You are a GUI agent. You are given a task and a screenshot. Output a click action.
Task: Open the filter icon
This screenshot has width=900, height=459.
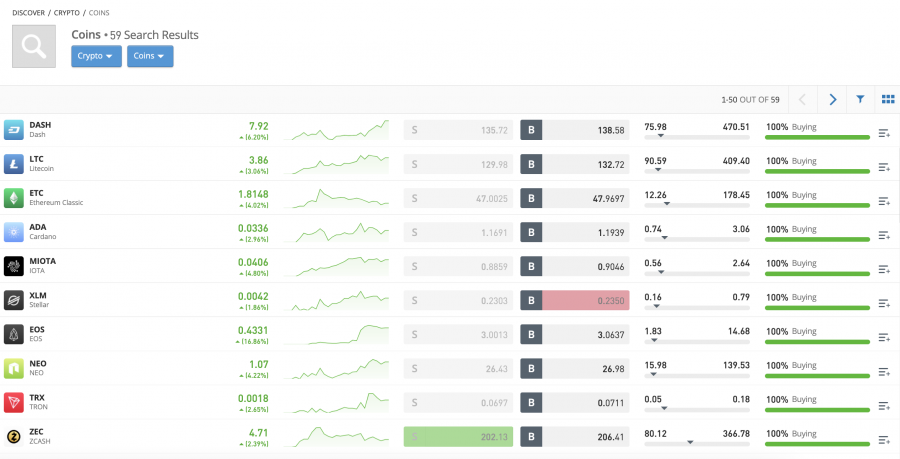pyautogui.click(x=860, y=100)
